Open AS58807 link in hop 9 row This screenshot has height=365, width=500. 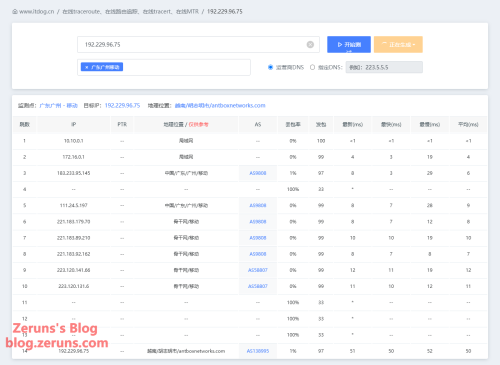pyautogui.click(x=258, y=270)
